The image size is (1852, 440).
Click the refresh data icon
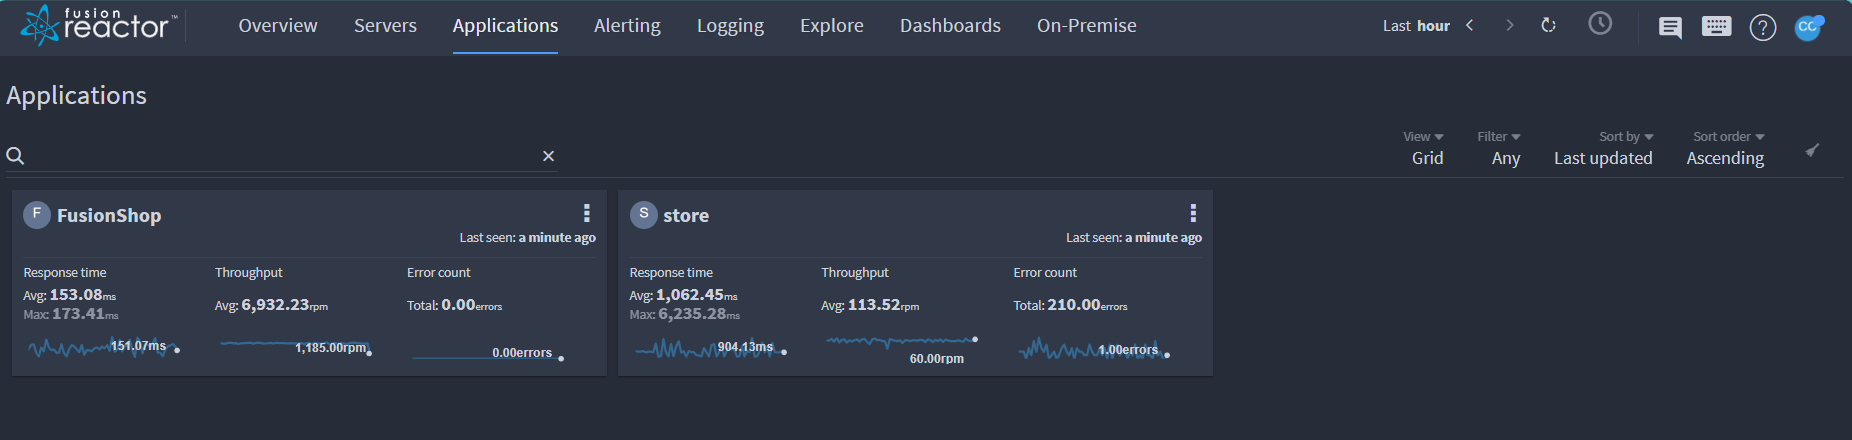tap(1548, 25)
